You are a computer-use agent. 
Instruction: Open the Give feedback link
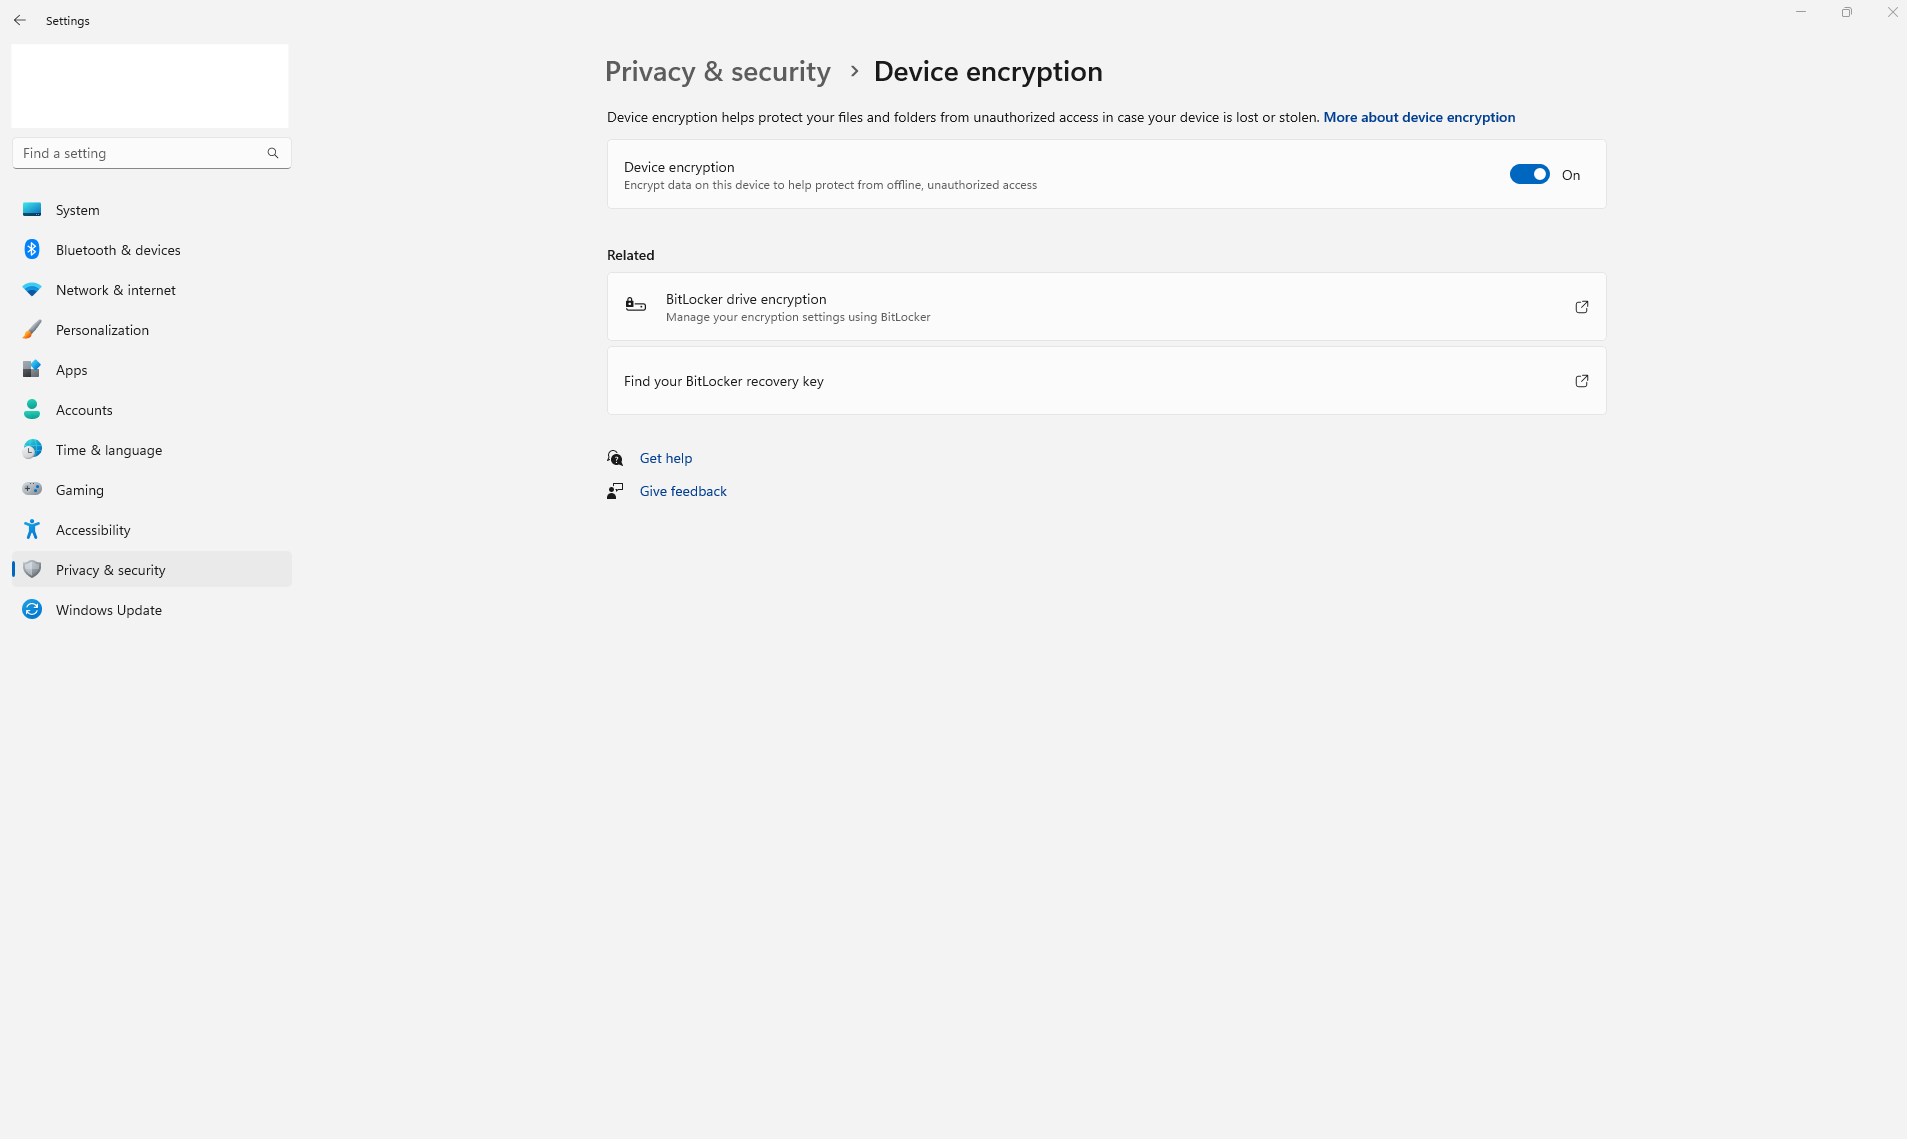tap(683, 491)
